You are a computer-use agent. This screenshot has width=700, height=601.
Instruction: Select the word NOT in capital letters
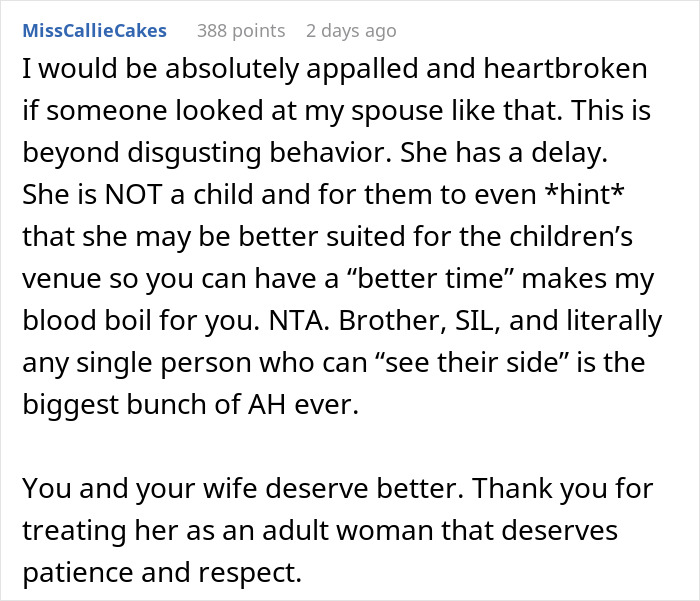[133, 195]
